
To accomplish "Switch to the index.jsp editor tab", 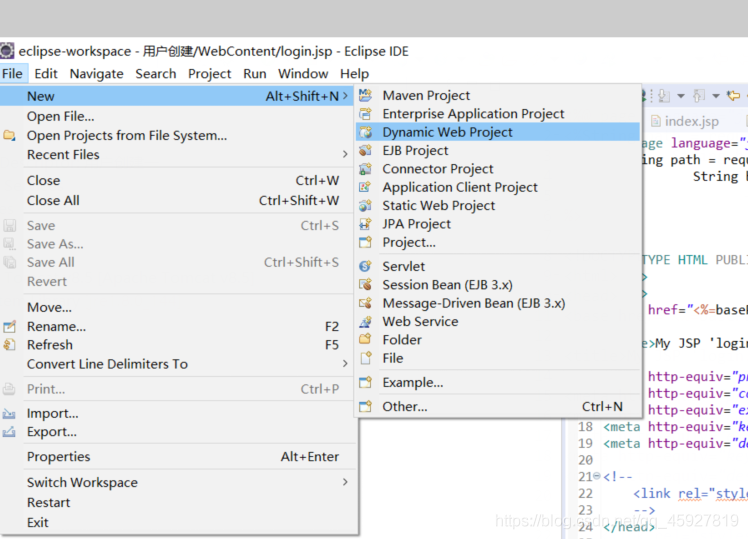I will coord(691,122).
